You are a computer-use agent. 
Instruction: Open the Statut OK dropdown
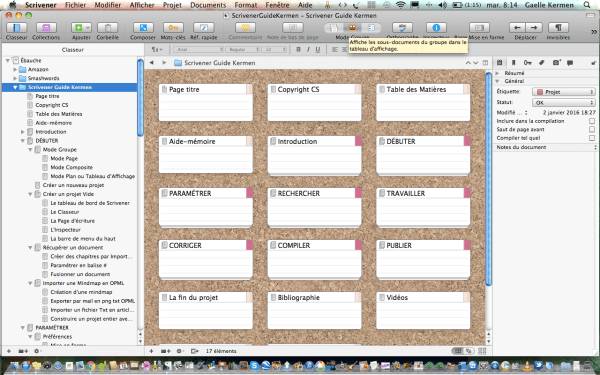564,103
